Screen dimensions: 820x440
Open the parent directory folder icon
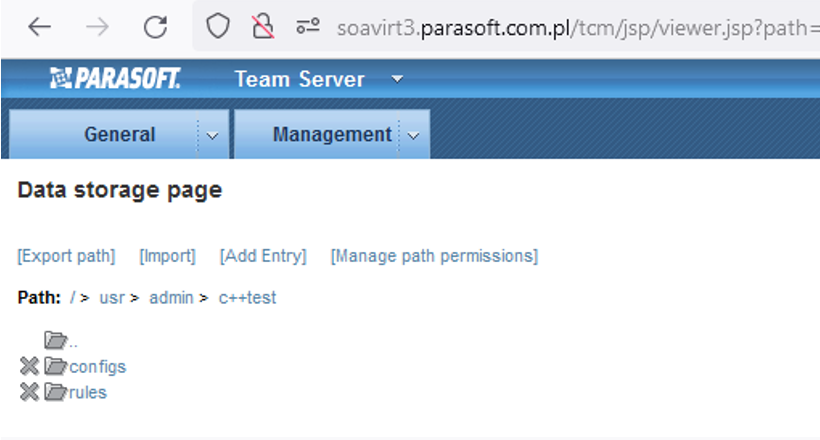click(x=55, y=340)
